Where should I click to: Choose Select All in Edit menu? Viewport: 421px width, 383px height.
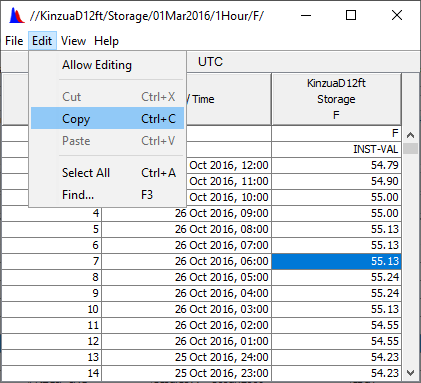pyautogui.click(x=107, y=173)
